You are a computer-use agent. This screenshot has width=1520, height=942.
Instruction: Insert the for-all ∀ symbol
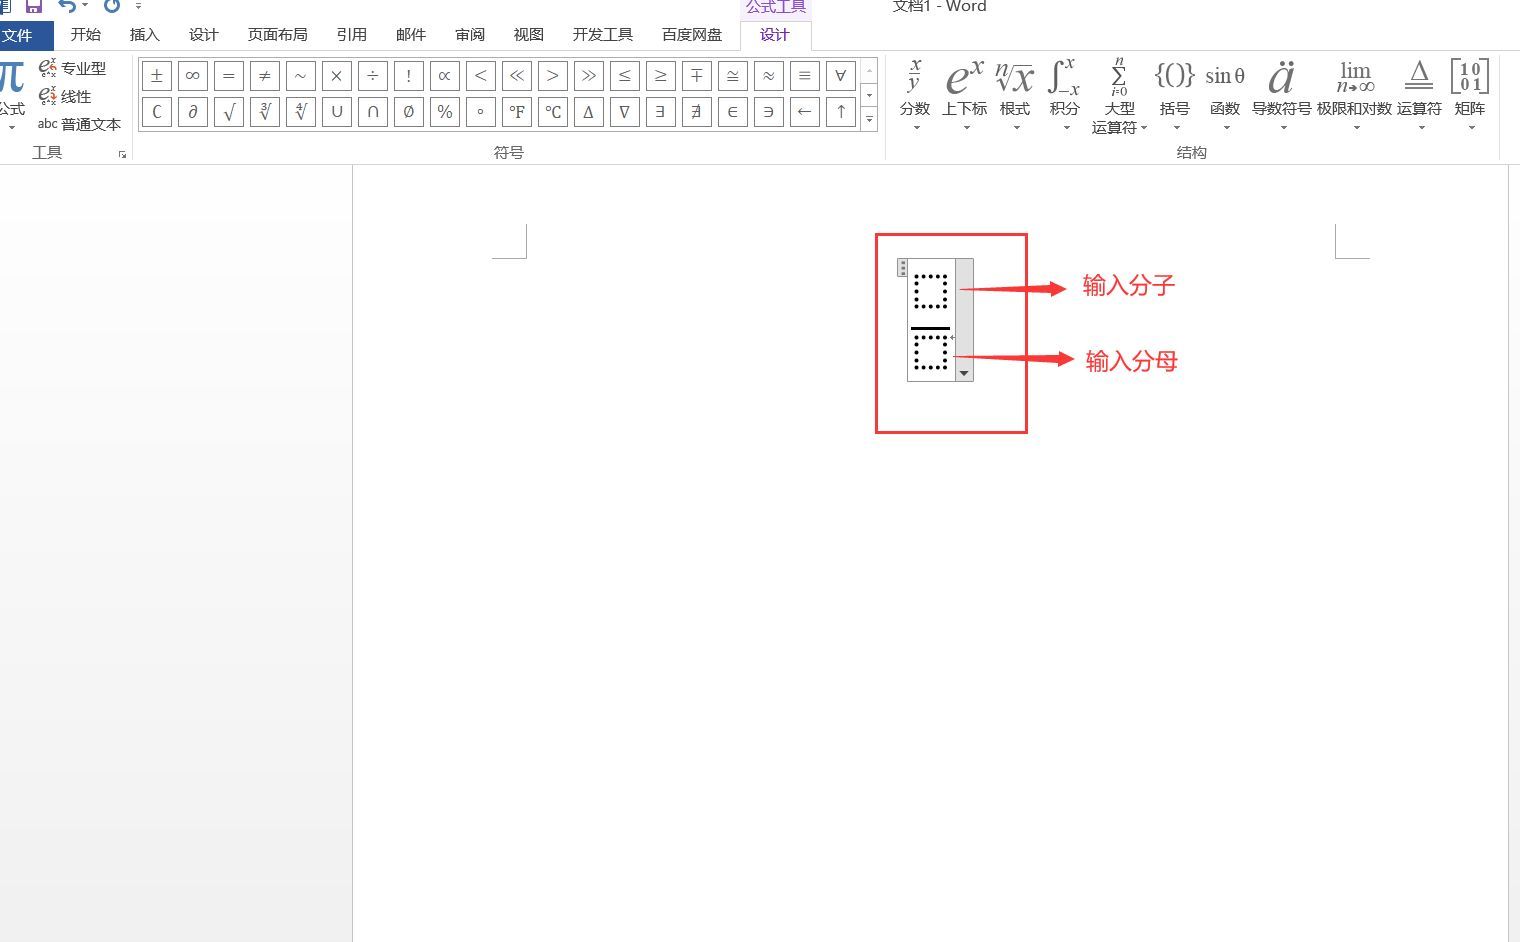841,76
